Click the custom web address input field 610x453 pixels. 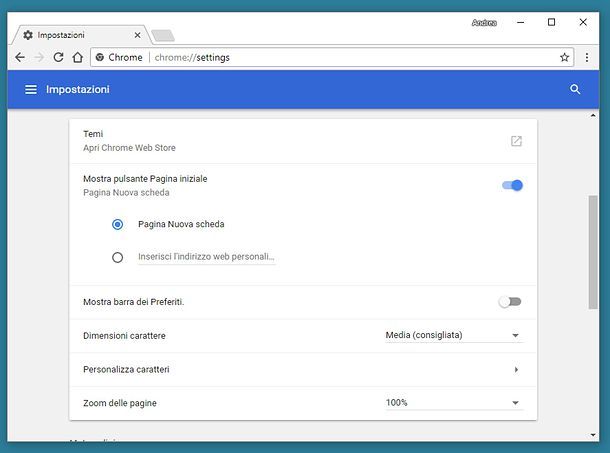pyautogui.click(x=206, y=257)
